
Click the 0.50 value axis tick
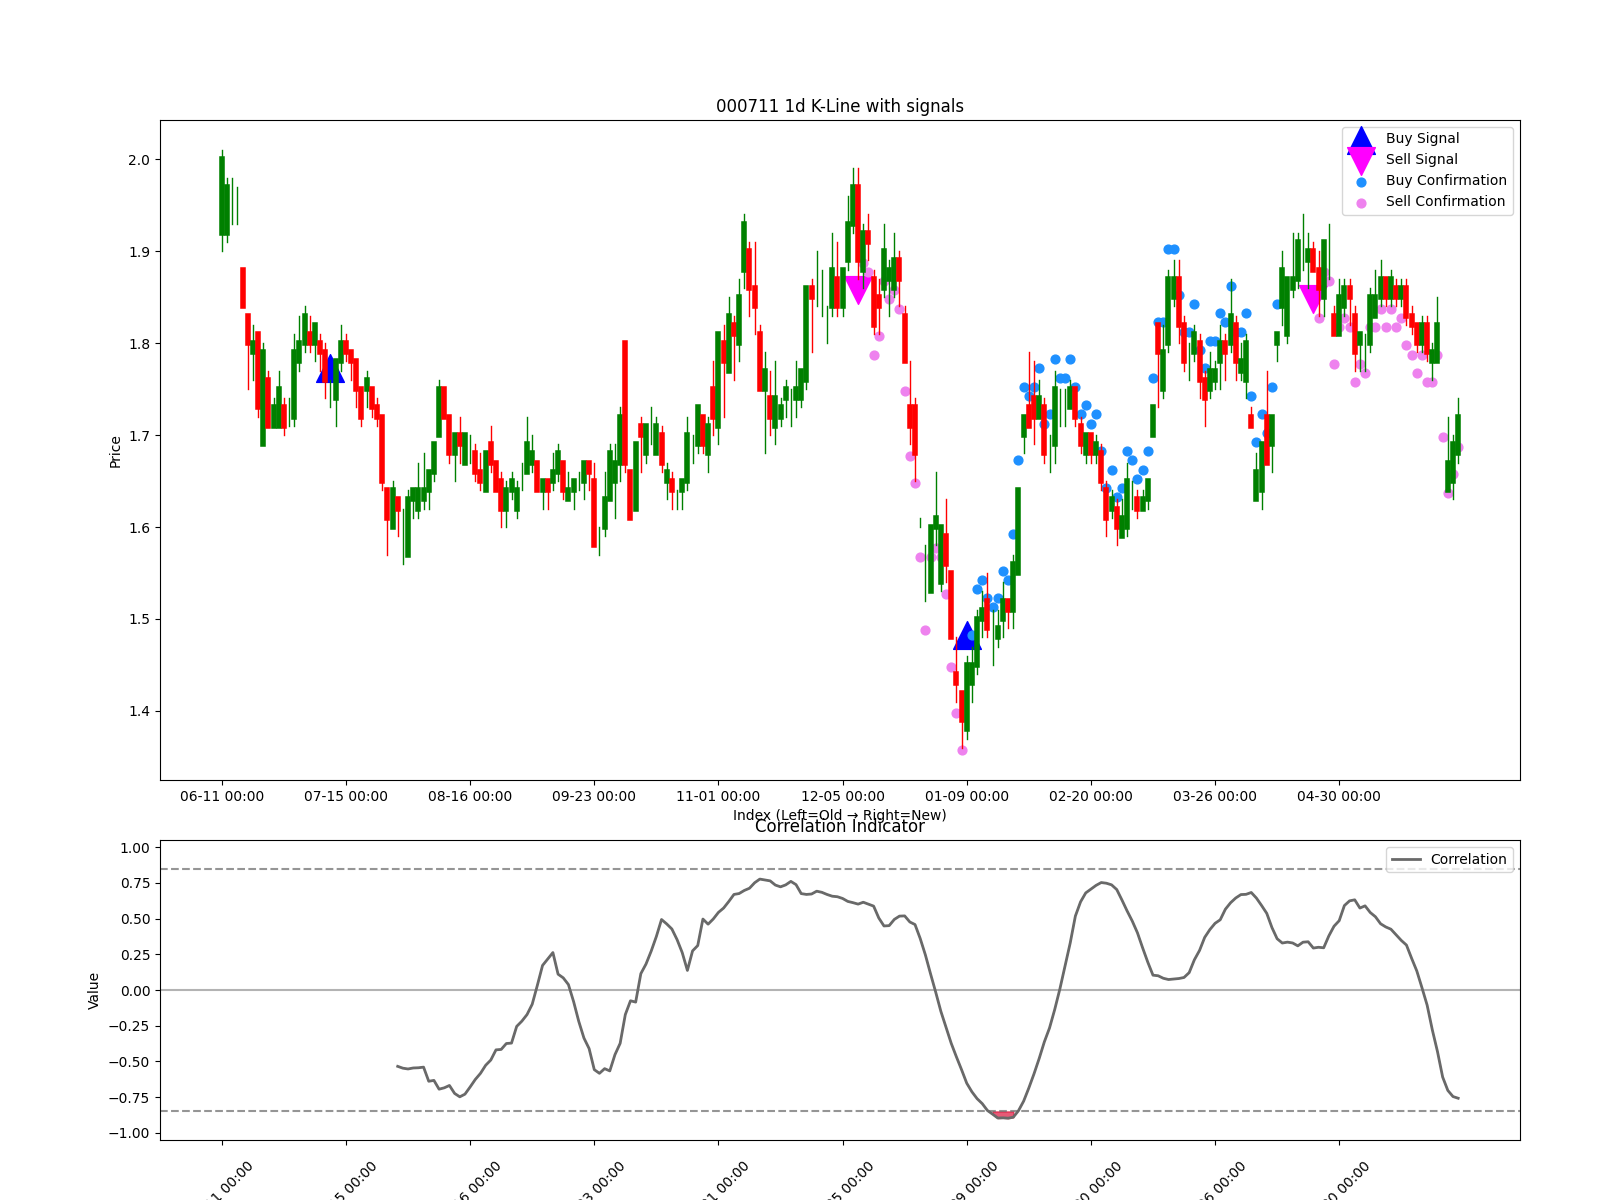pos(134,919)
